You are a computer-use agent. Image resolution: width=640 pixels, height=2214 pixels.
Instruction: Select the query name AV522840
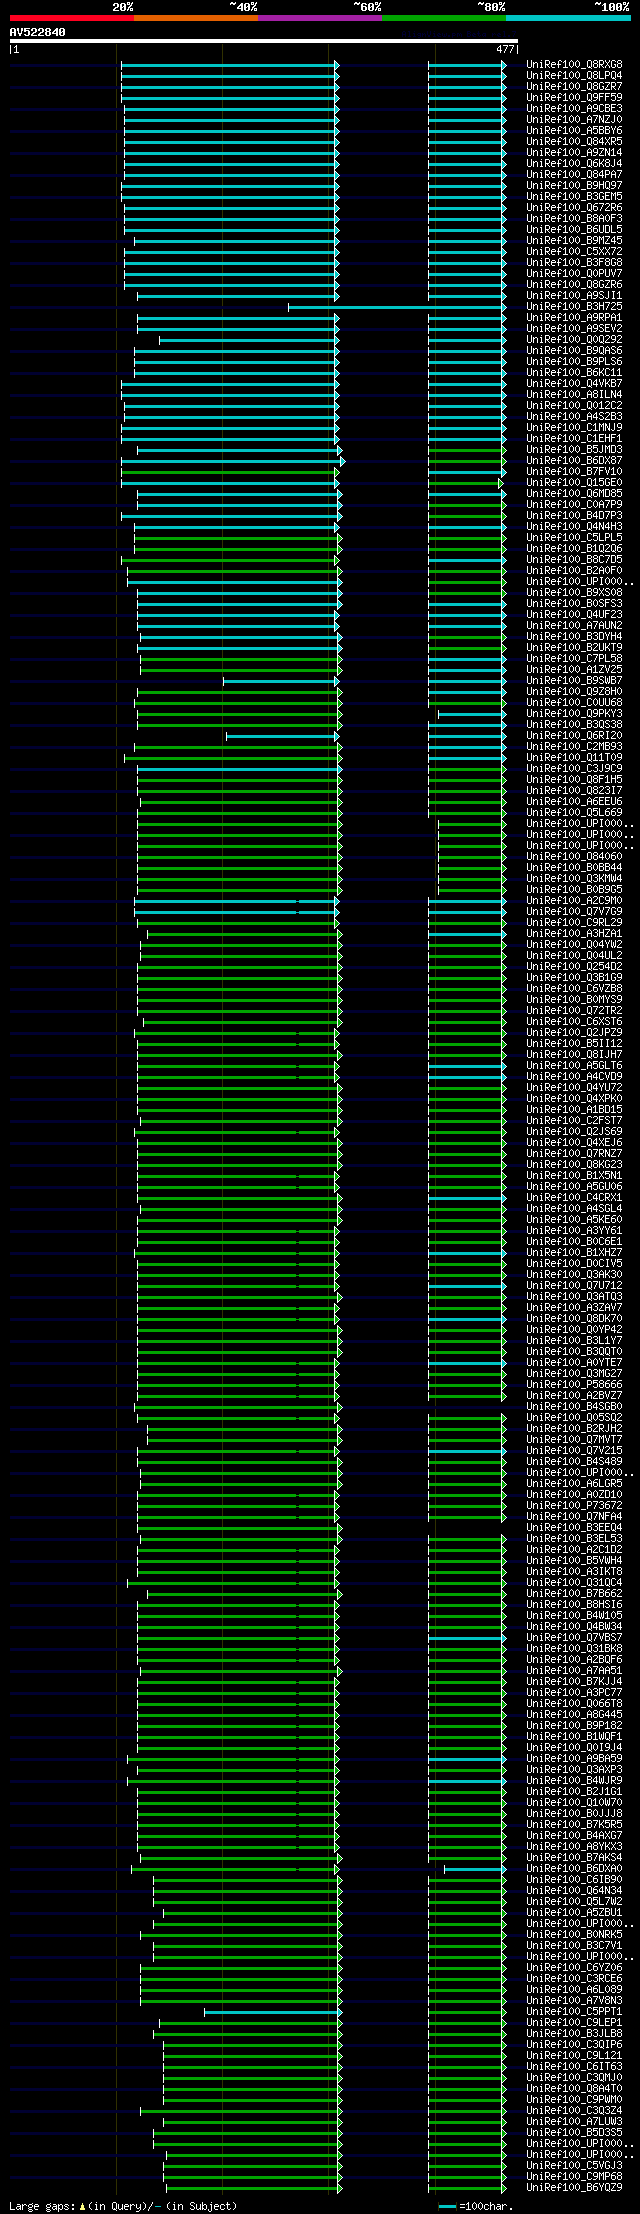point(38,32)
